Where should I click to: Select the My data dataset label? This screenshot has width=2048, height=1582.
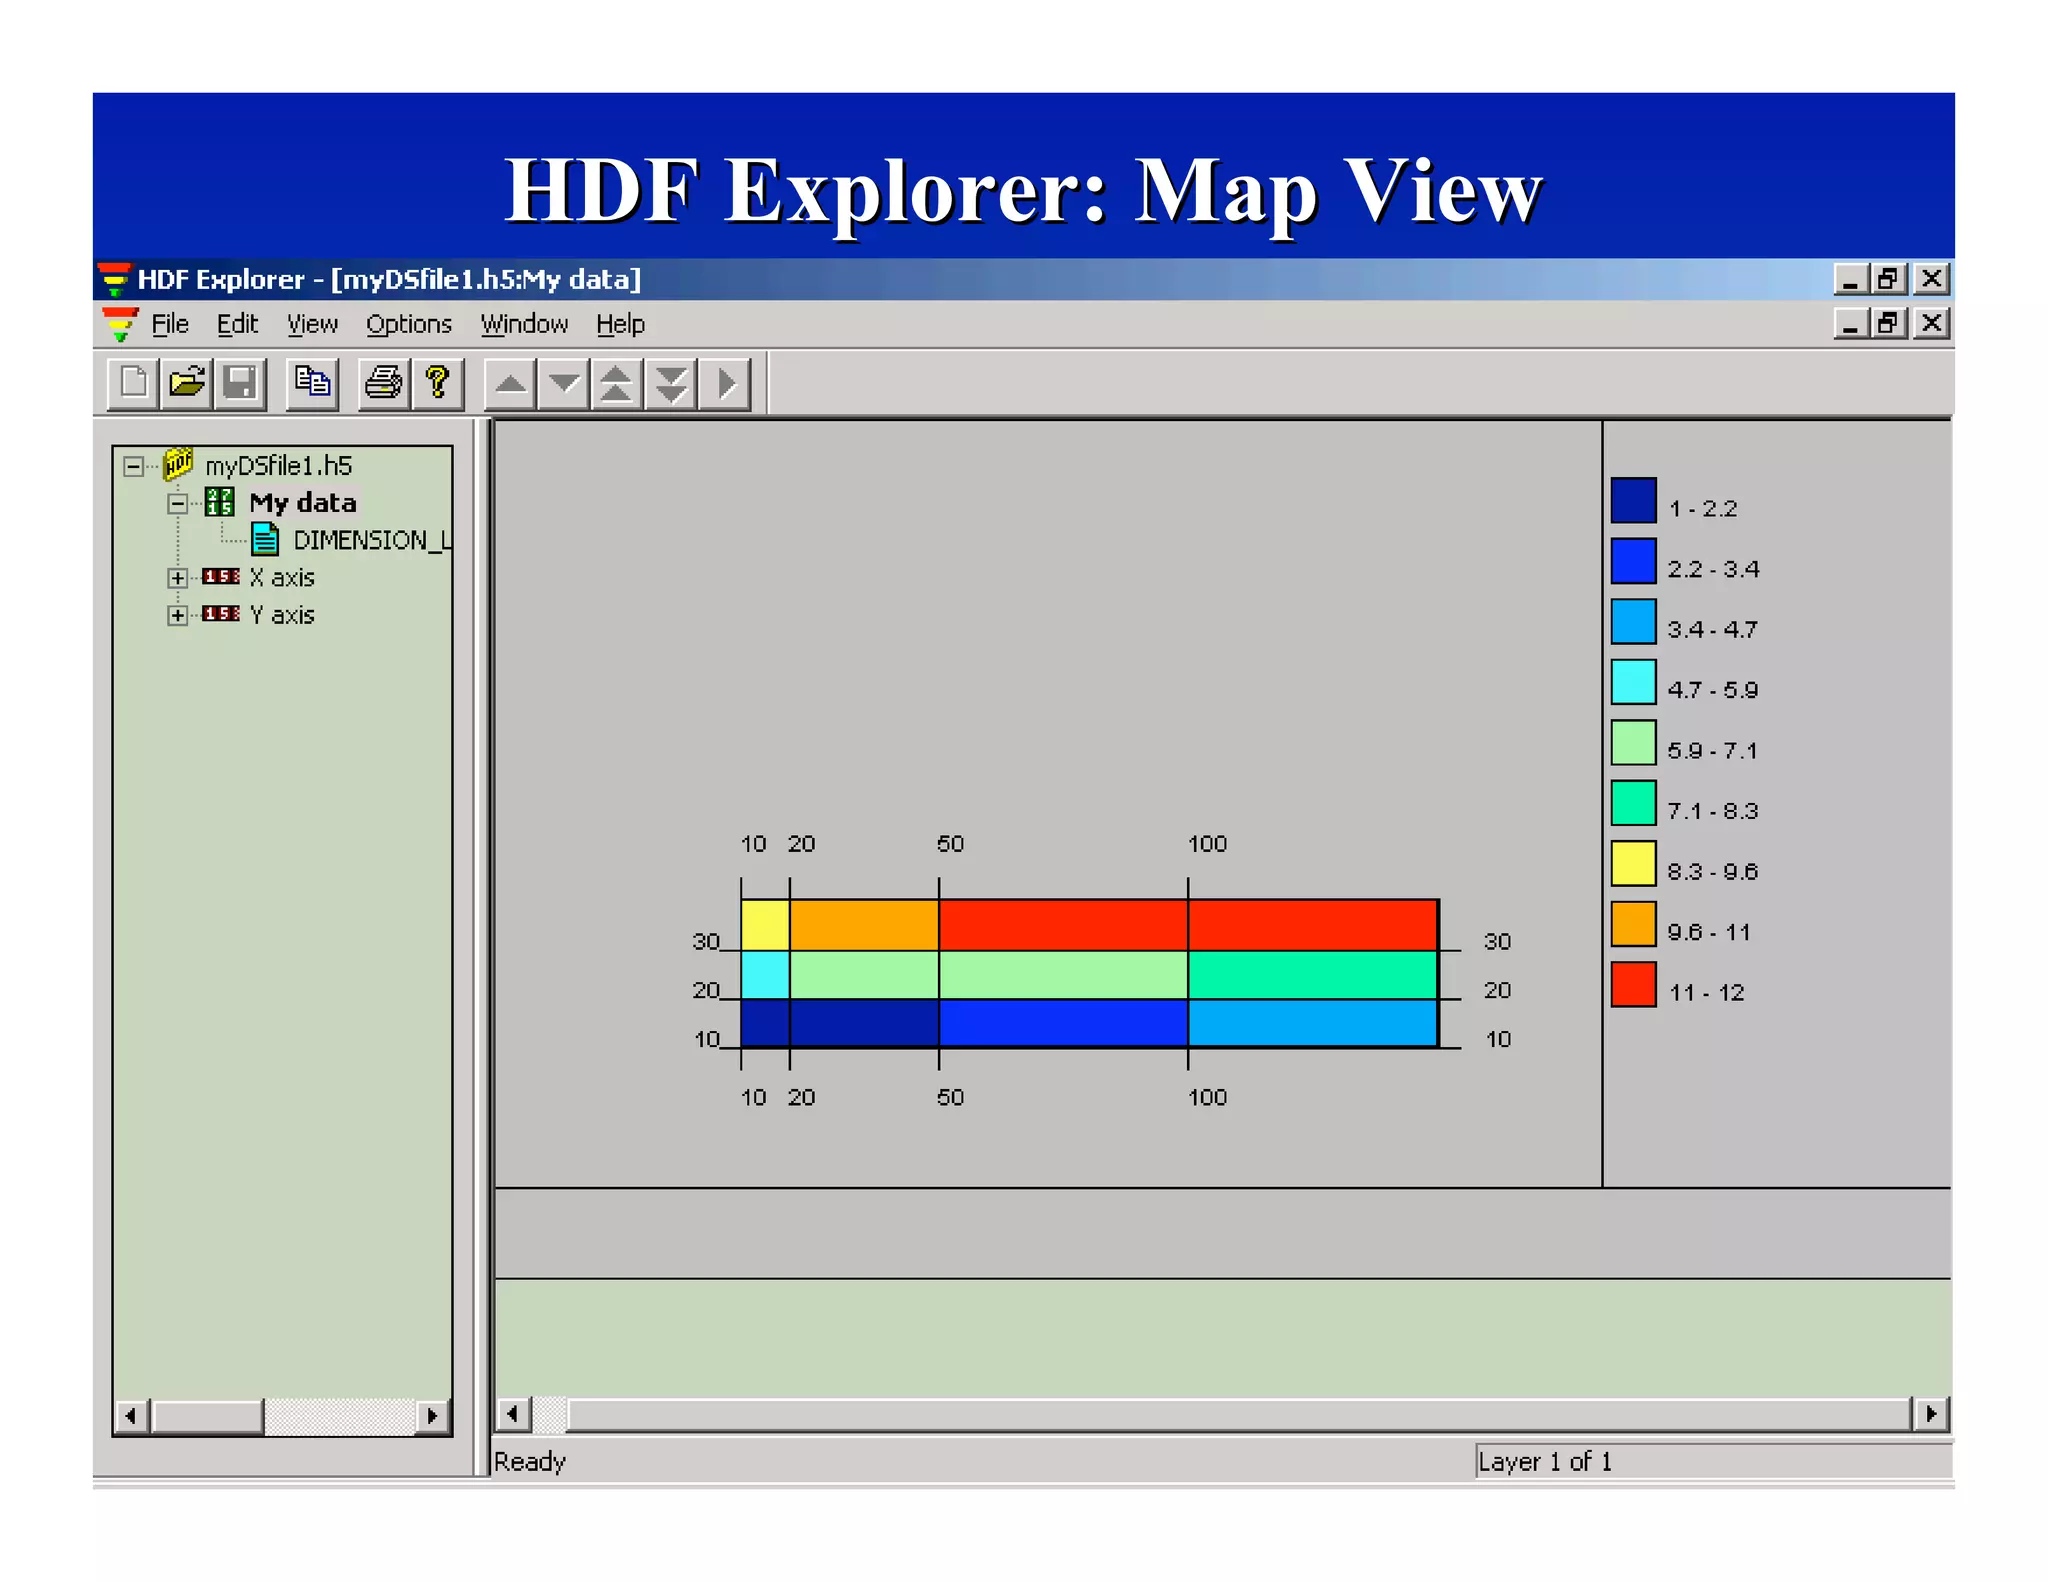303,503
